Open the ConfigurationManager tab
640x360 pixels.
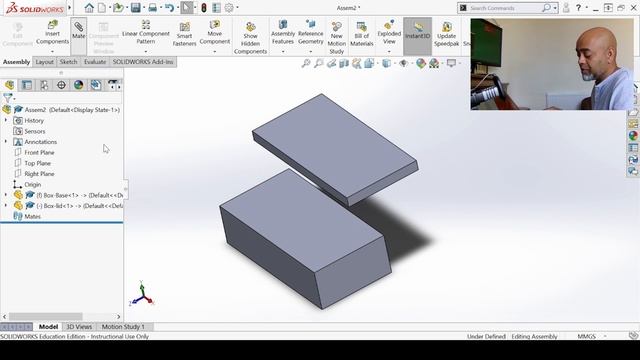[x=44, y=85]
